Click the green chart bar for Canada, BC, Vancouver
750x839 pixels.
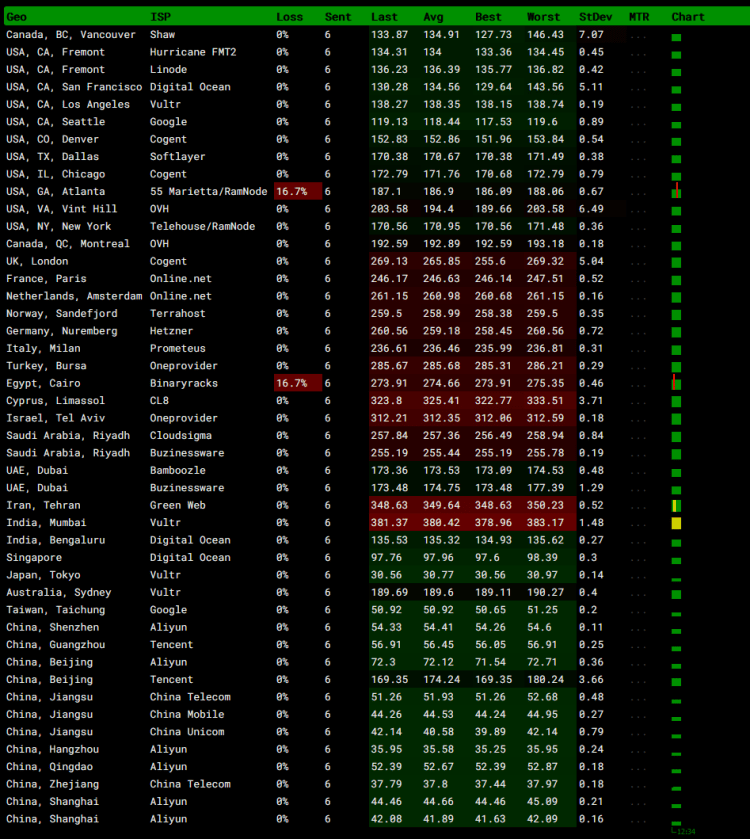click(676, 37)
